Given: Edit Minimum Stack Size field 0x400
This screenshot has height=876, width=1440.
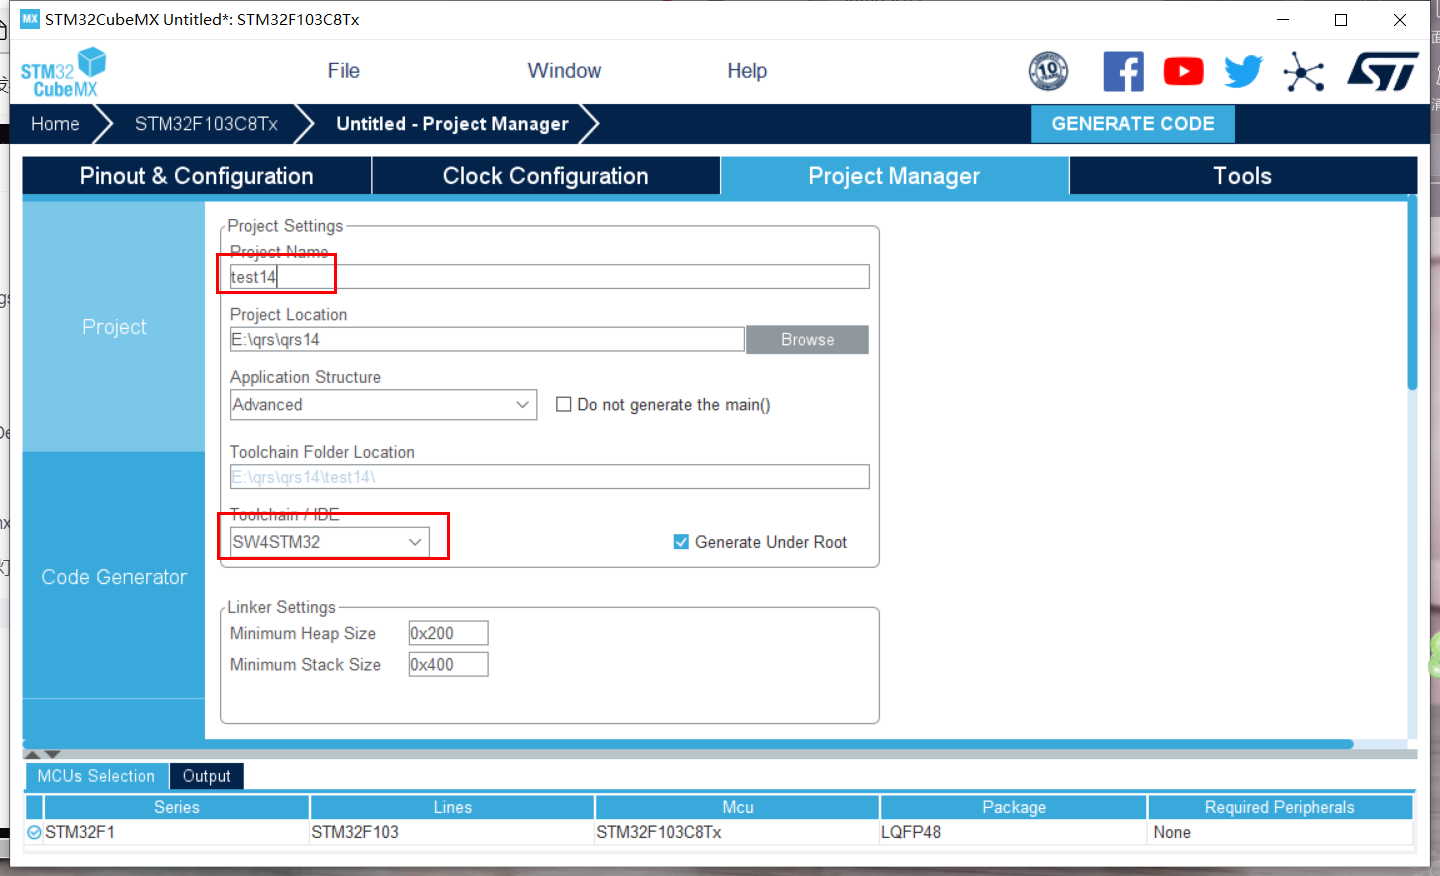Looking at the screenshot, I should click(x=448, y=664).
